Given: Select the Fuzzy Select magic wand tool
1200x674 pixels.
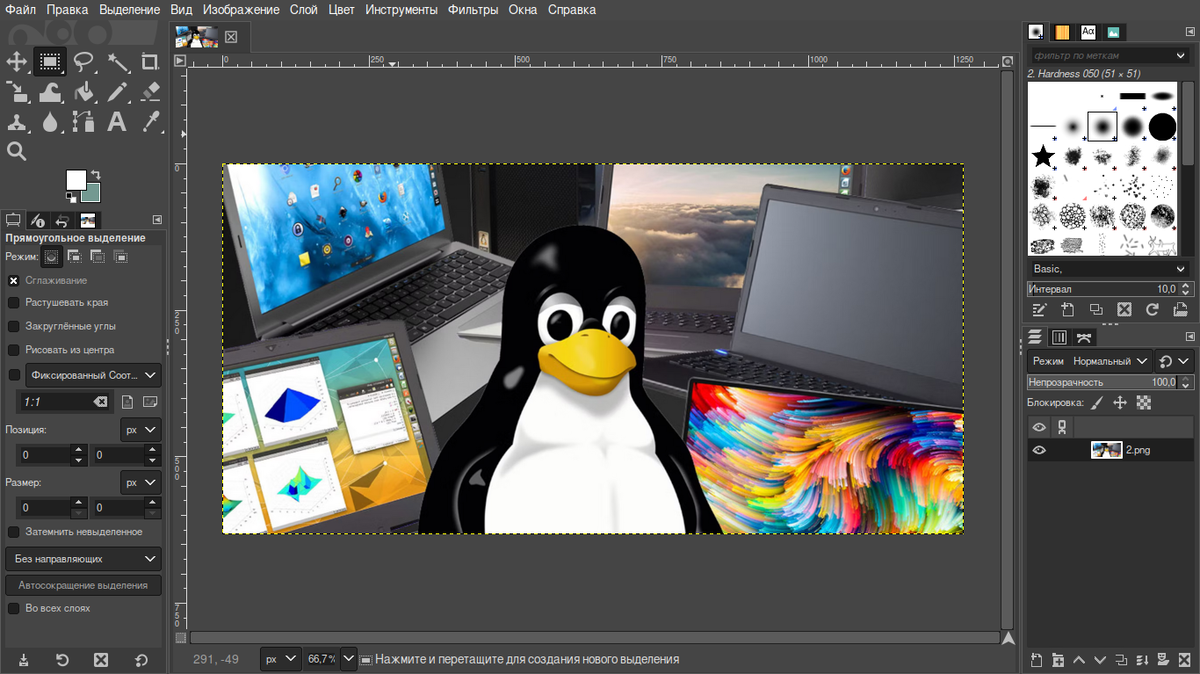Looking at the screenshot, I should click(117, 62).
